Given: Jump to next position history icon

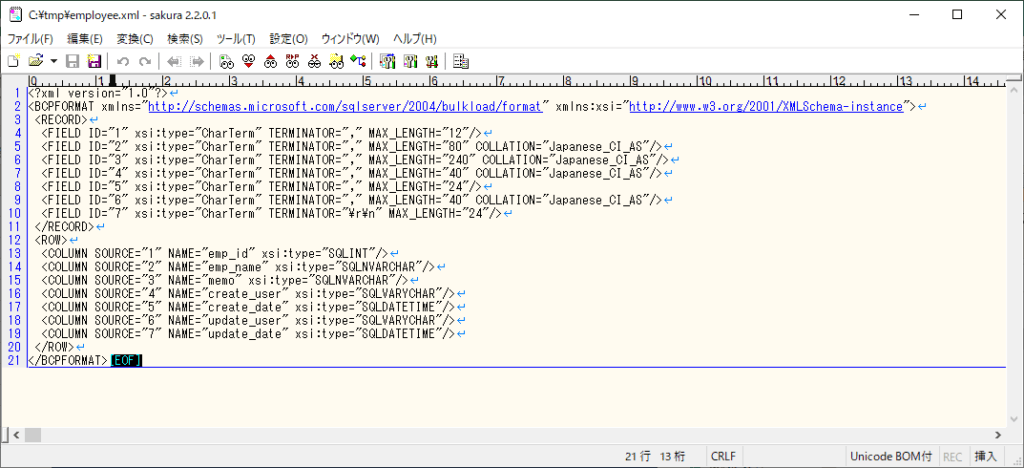Looking at the screenshot, I should pos(196,62).
